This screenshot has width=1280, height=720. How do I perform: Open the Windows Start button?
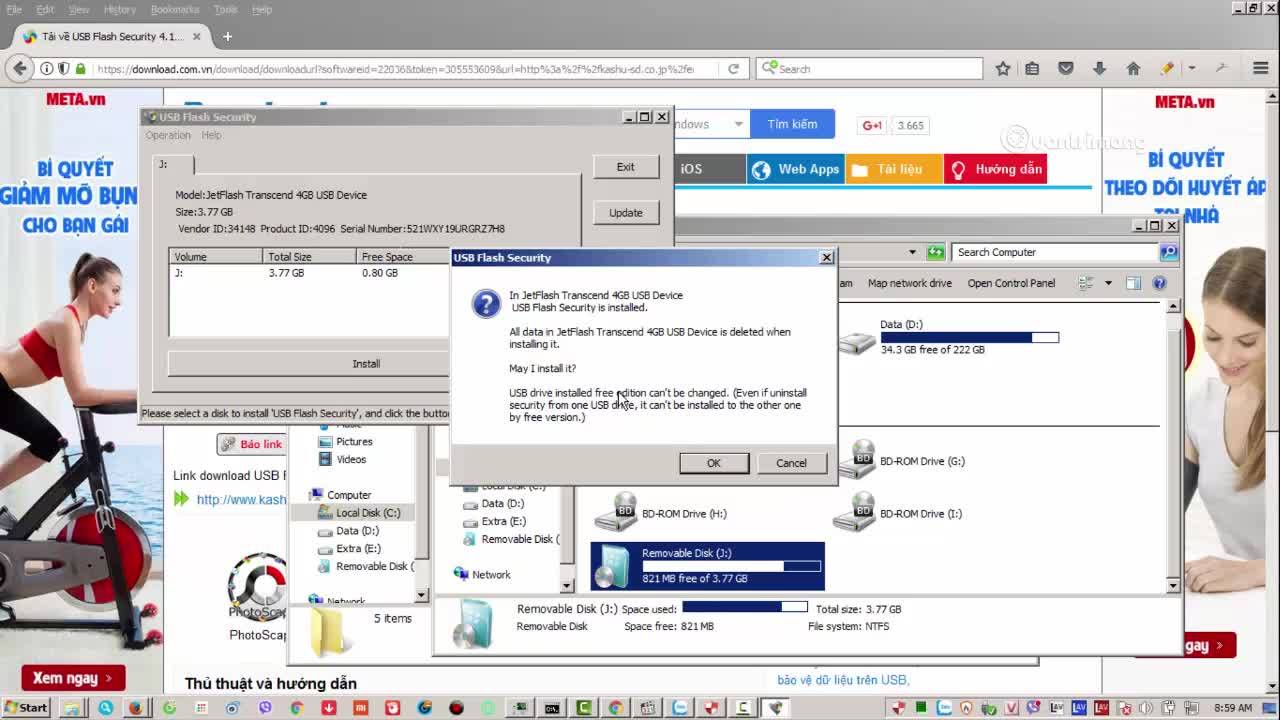click(25, 708)
